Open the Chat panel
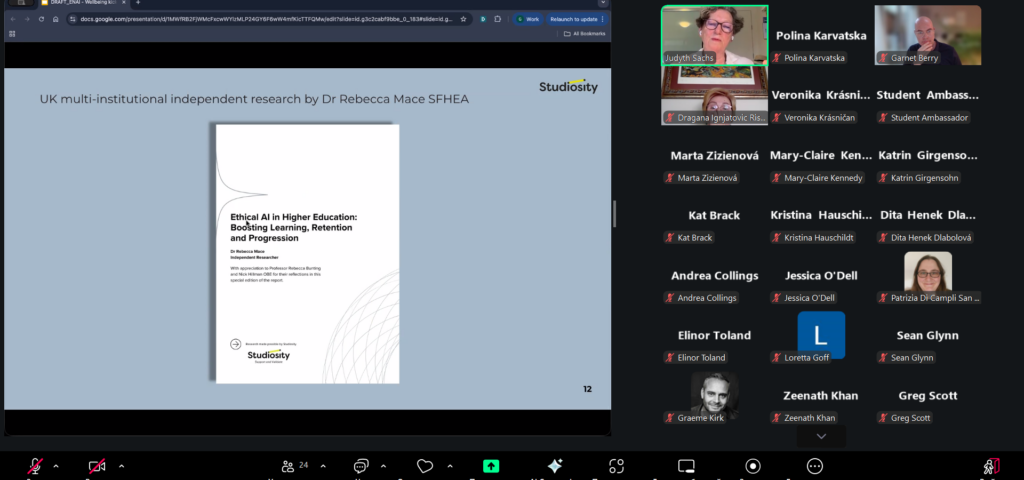1024x480 pixels. (x=361, y=466)
